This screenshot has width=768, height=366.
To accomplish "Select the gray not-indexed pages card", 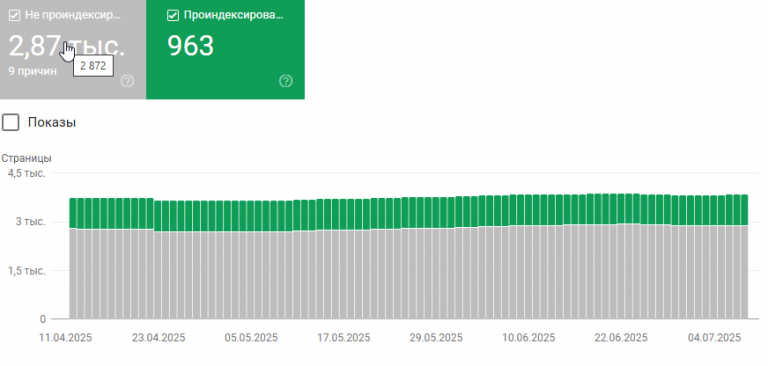I will (73, 49).
